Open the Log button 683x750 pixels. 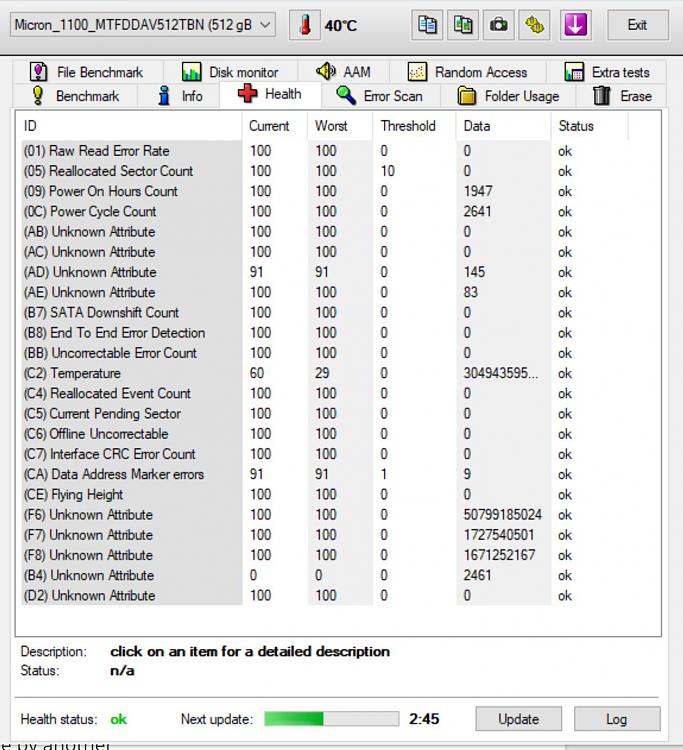click(617, 719)
